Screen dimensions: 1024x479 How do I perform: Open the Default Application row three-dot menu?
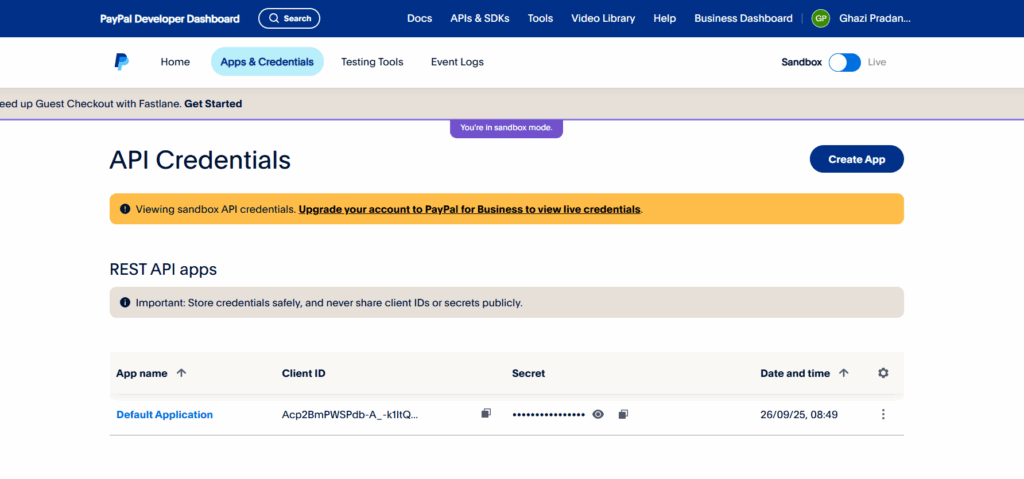(883, 414)
